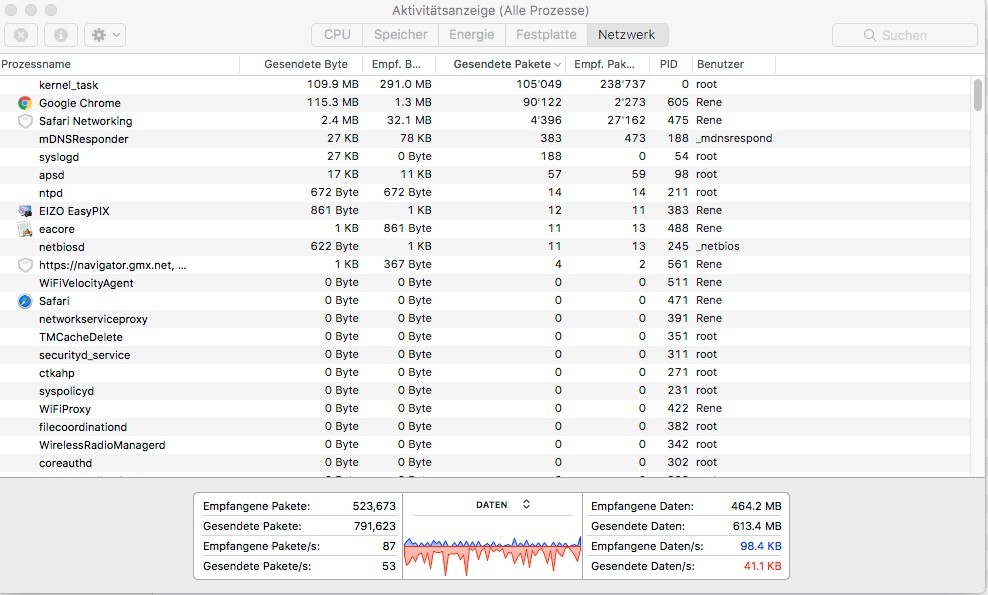
Task: Switch to the CPU tab
Action: 337,35
